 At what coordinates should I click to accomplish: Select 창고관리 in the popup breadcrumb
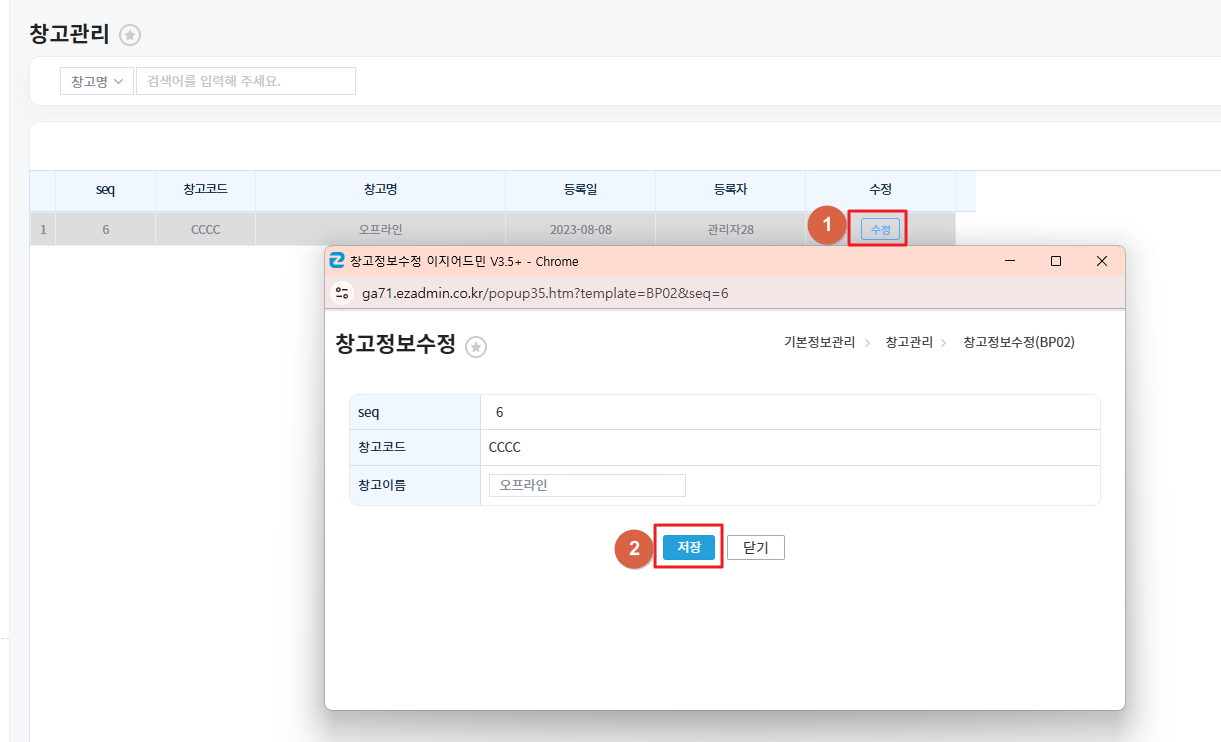click(909, 342)
